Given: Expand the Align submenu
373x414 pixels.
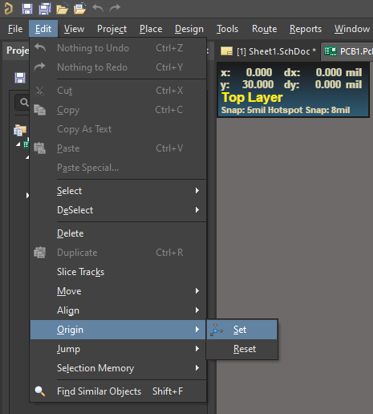Looking at the screenshot, I should click(x=118, y=310).
